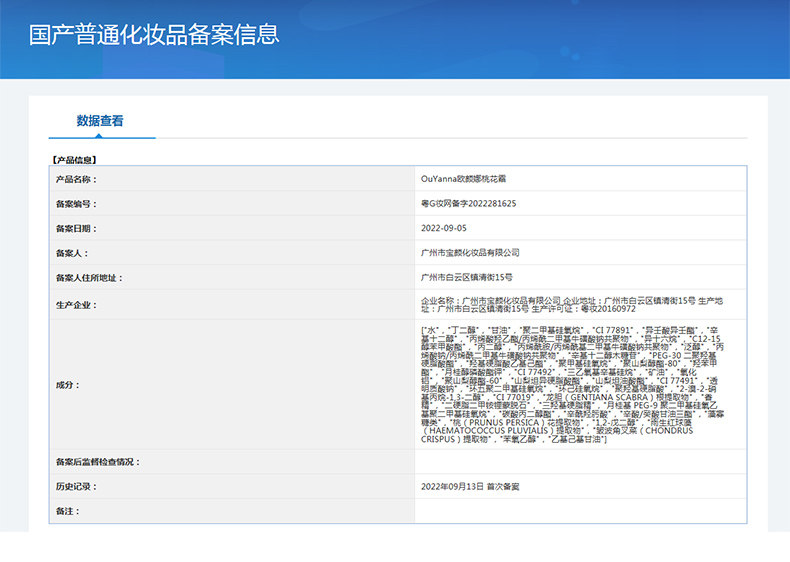Select filing number 粤G妆网备字2022281625
The image size is (790, 562).
469,203
